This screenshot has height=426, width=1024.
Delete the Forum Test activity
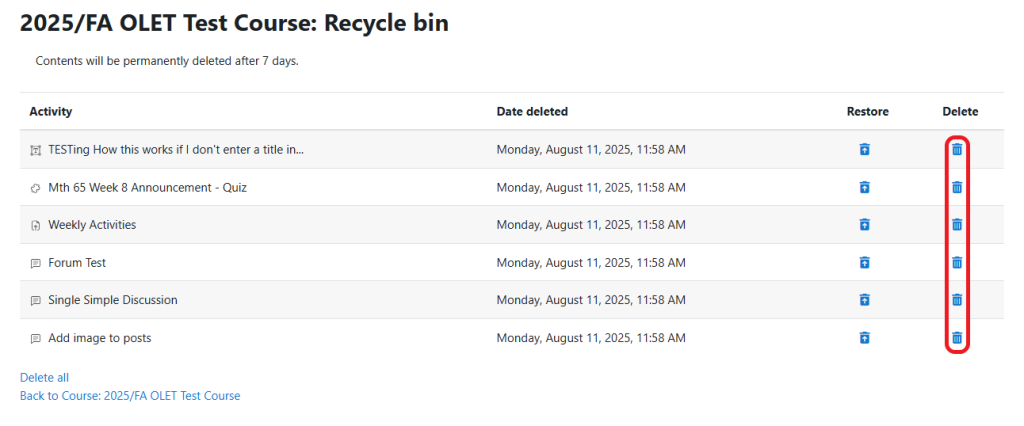(957, 263)
